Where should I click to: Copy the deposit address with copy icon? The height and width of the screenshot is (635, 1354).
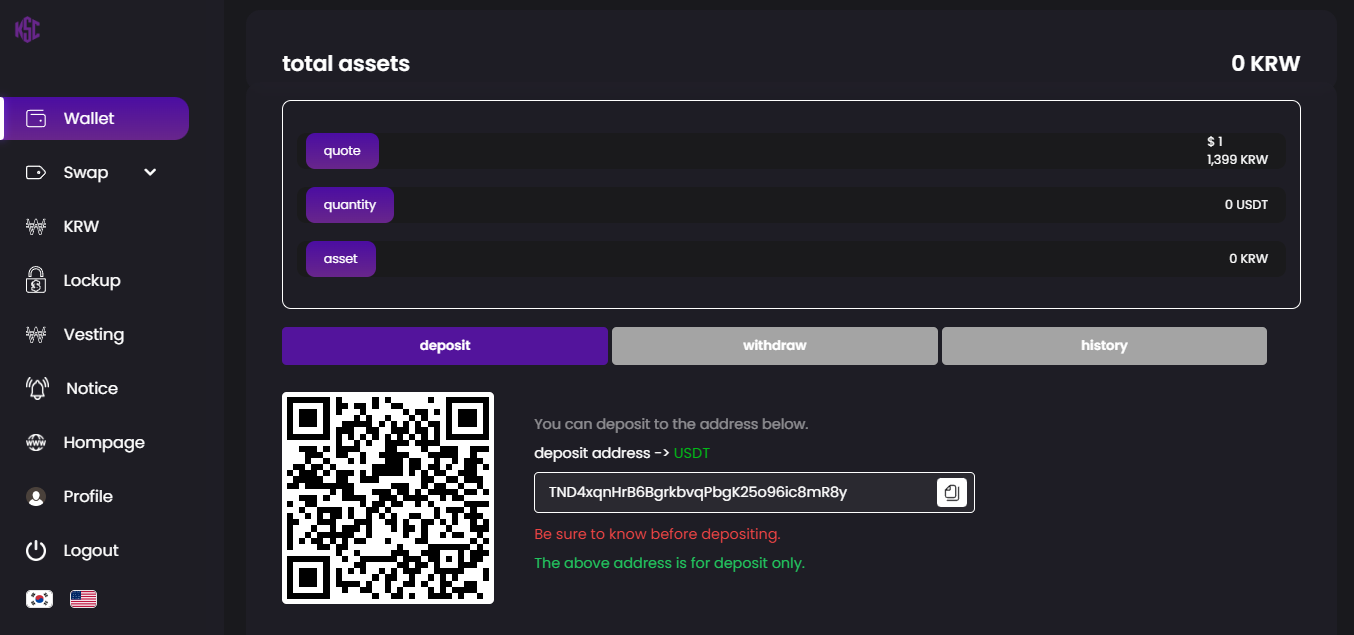click(x=952, y=492)
